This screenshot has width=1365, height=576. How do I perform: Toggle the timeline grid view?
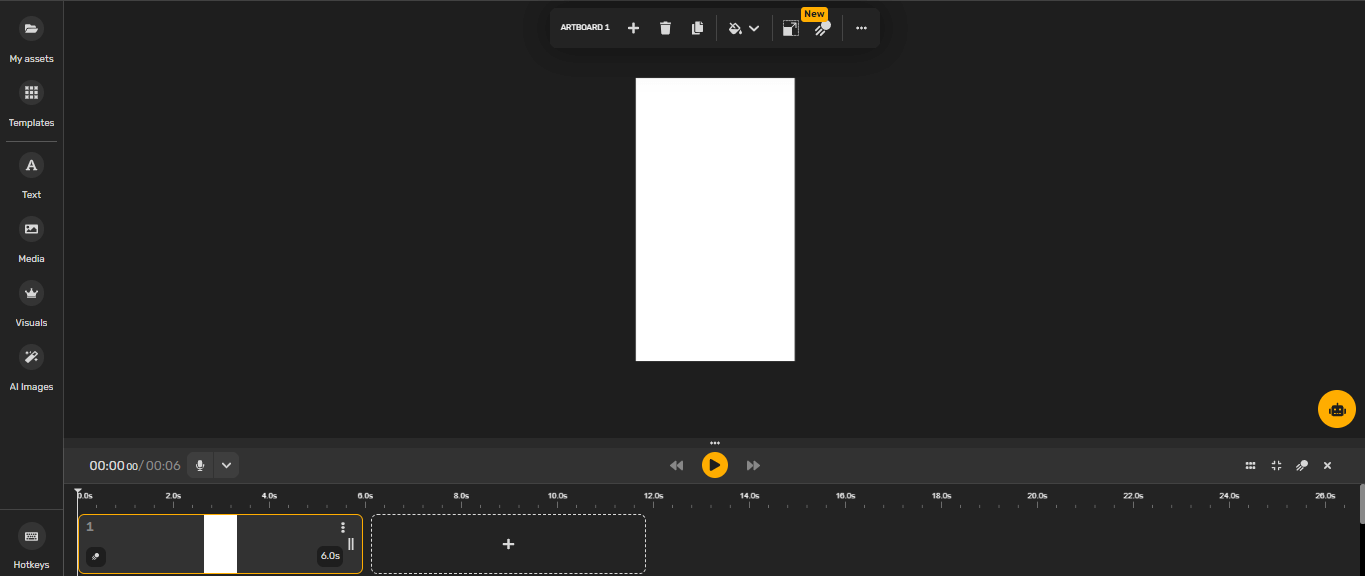[1251, 465]
